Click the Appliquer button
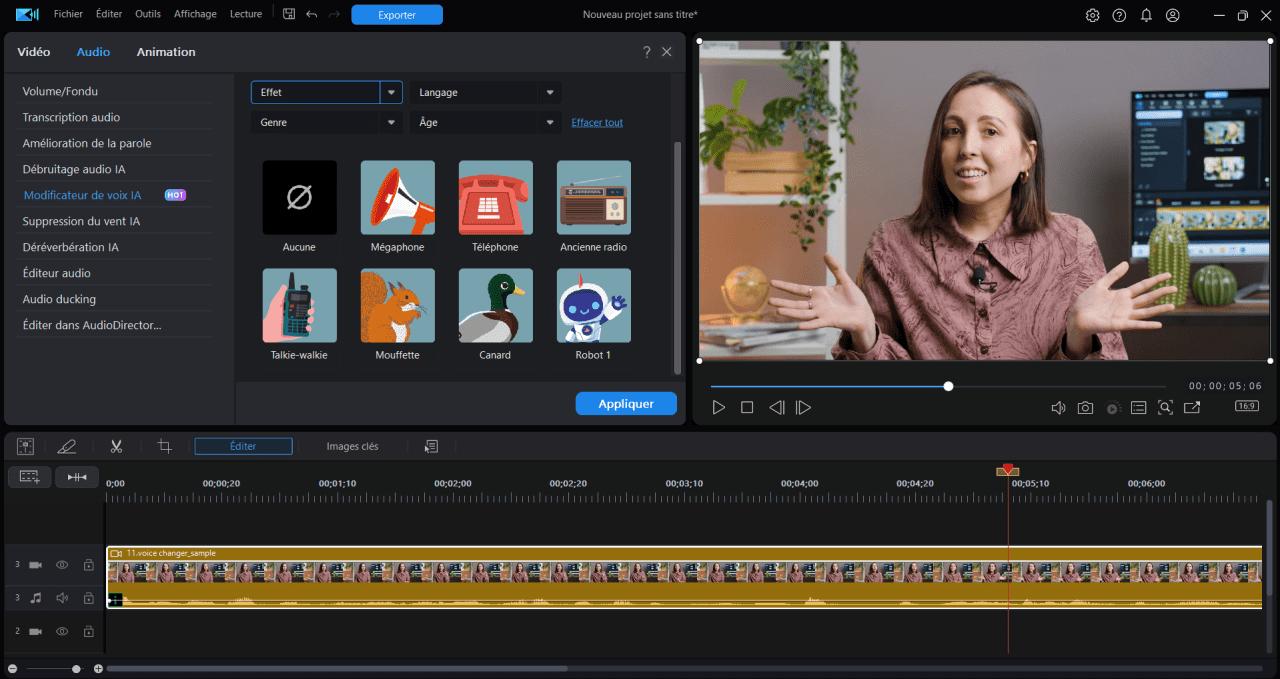This screenshot has width=1280, height=679. click(x=626, y=403)
